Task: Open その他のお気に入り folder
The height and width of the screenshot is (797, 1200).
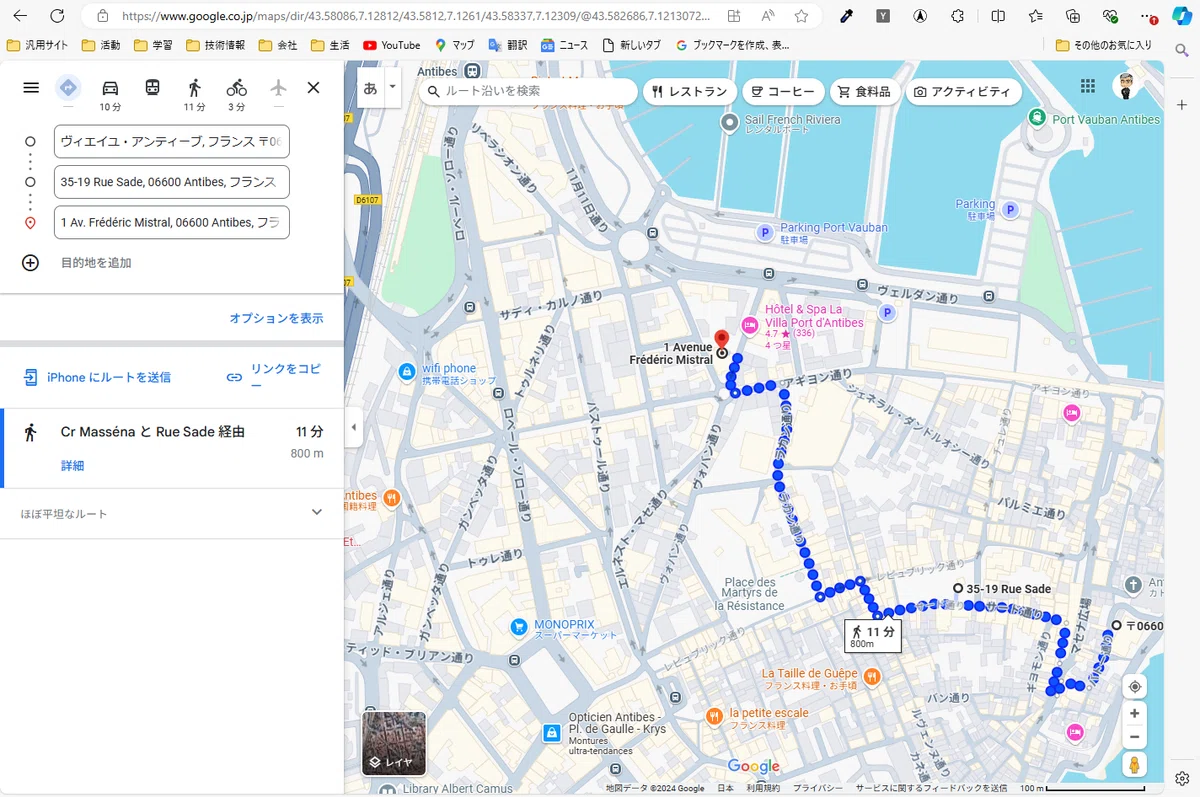Action: pyautogui.click(x=1104, y=45)
